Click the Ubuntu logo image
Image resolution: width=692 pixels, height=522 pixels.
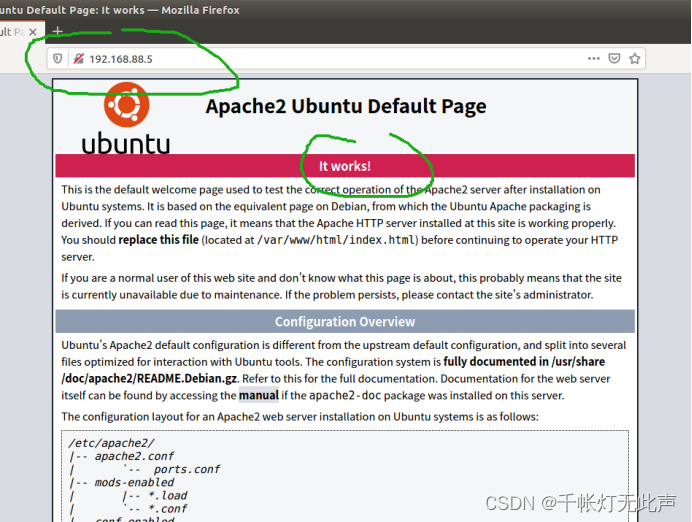tap(126, 118)
